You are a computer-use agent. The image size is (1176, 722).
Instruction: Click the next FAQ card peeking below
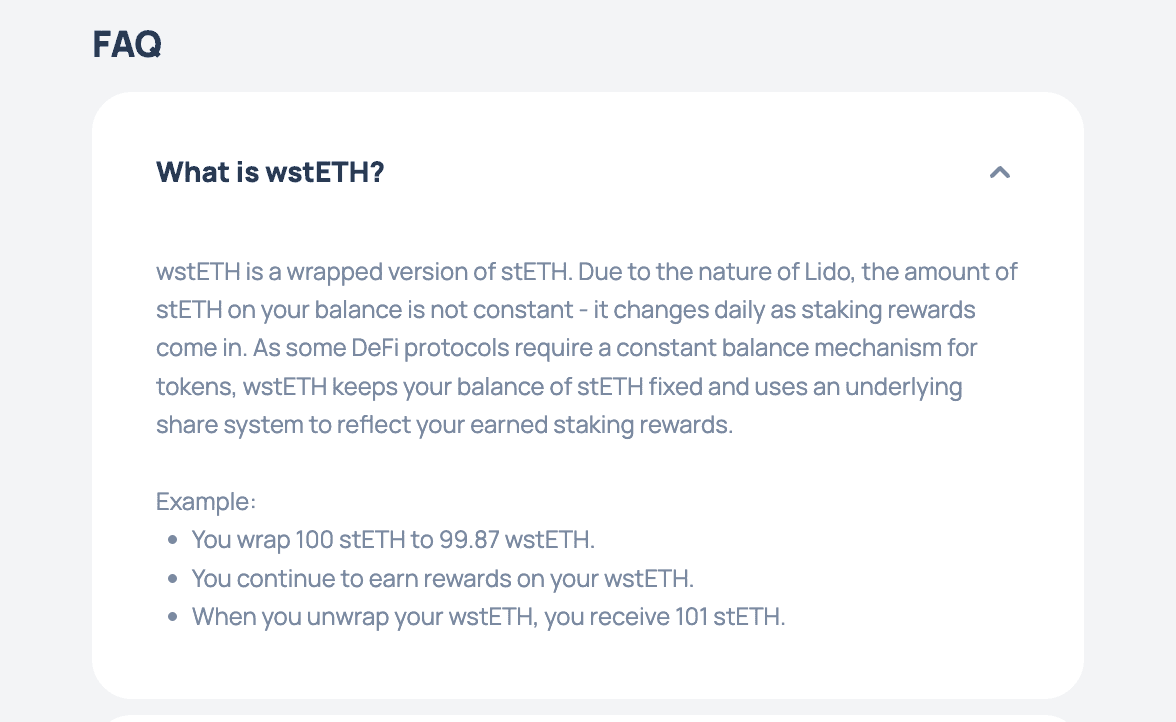[x=588, y=718]
